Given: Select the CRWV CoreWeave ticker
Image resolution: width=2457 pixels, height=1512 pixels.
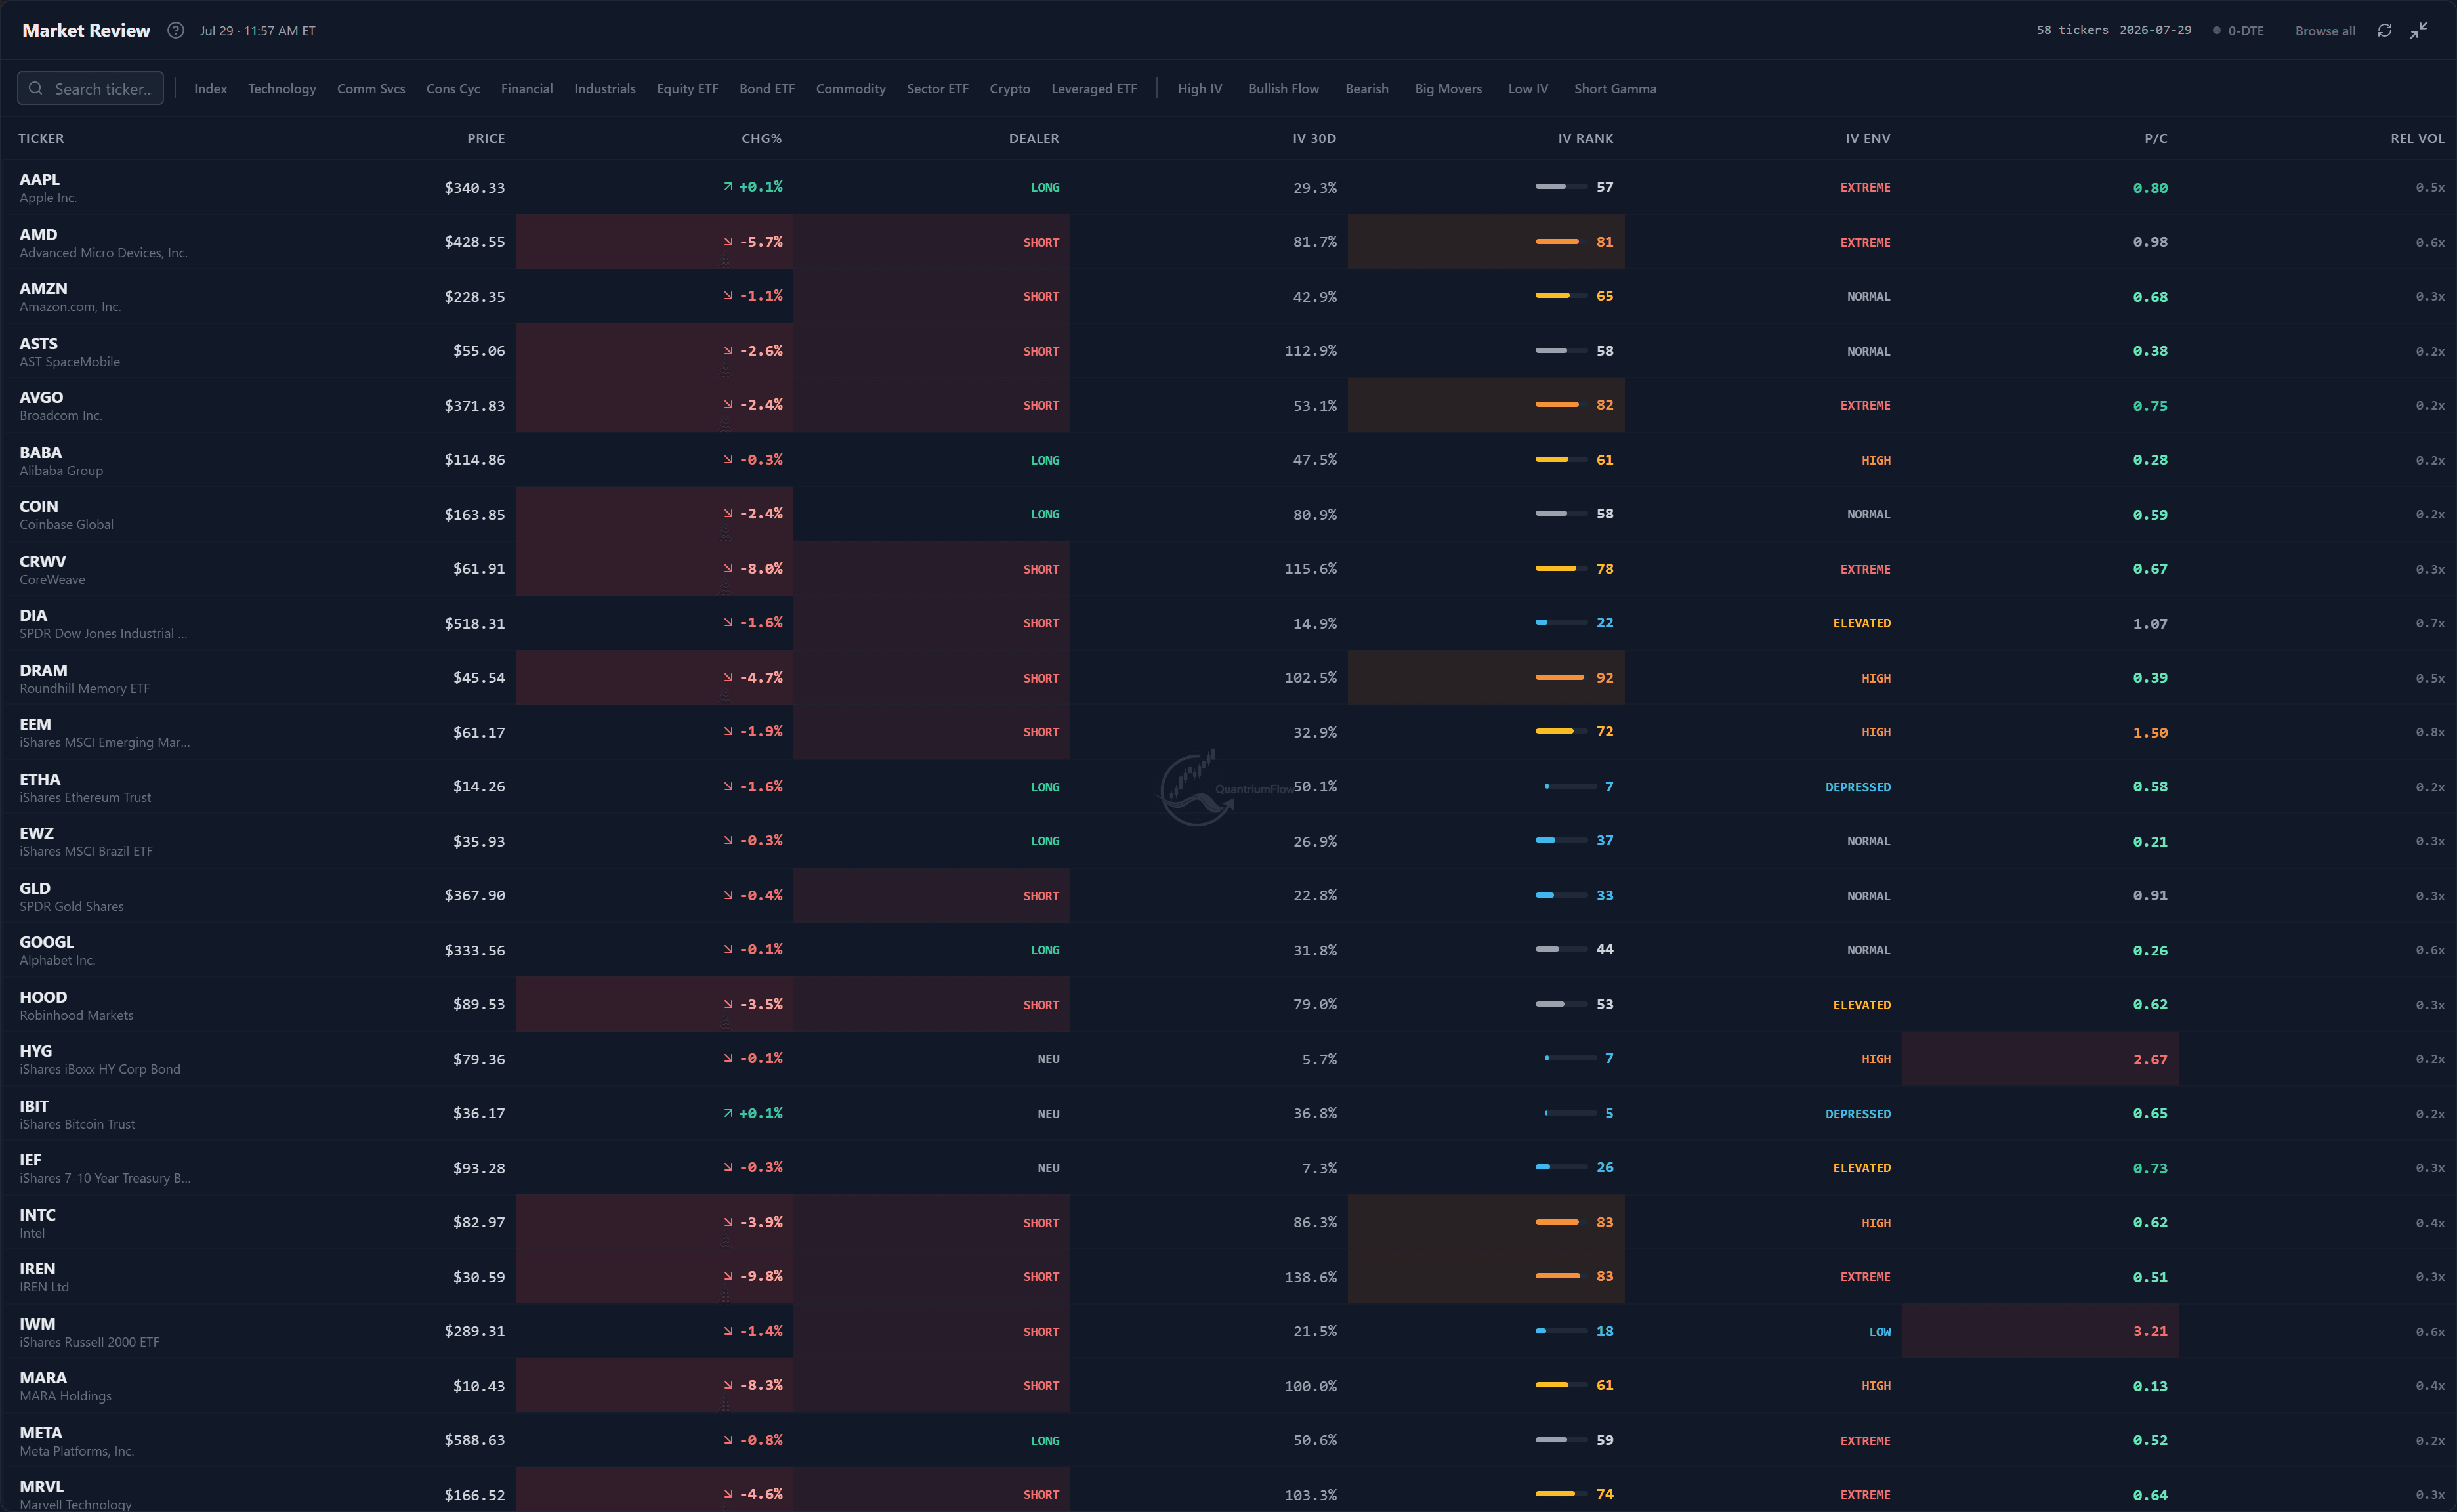Looking at the screenshot, I should click(x=43, y=561).
